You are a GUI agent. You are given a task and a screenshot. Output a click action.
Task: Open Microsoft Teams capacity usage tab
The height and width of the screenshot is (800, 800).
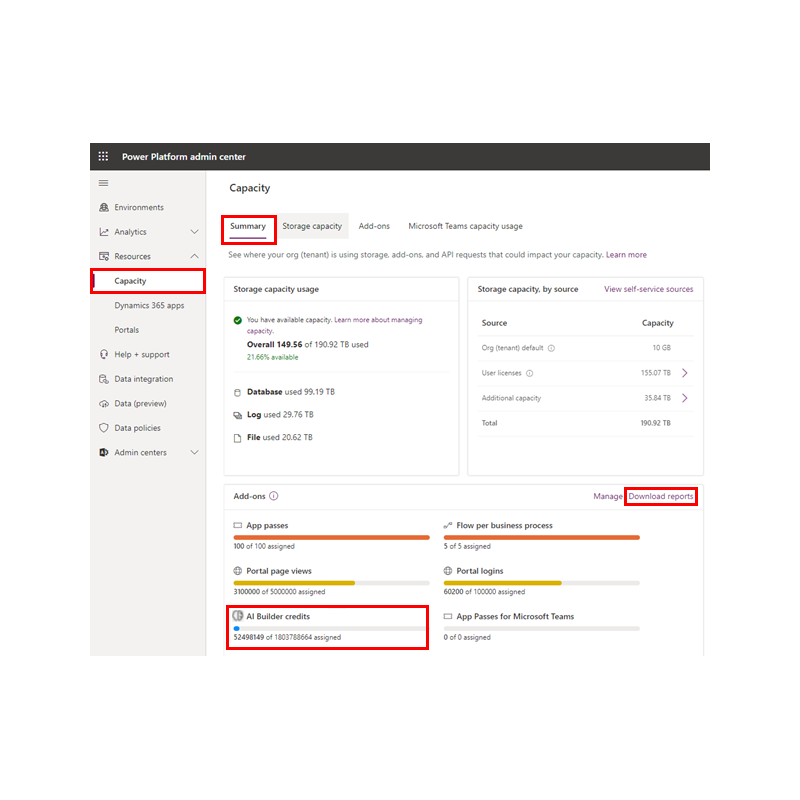[465, 226]
